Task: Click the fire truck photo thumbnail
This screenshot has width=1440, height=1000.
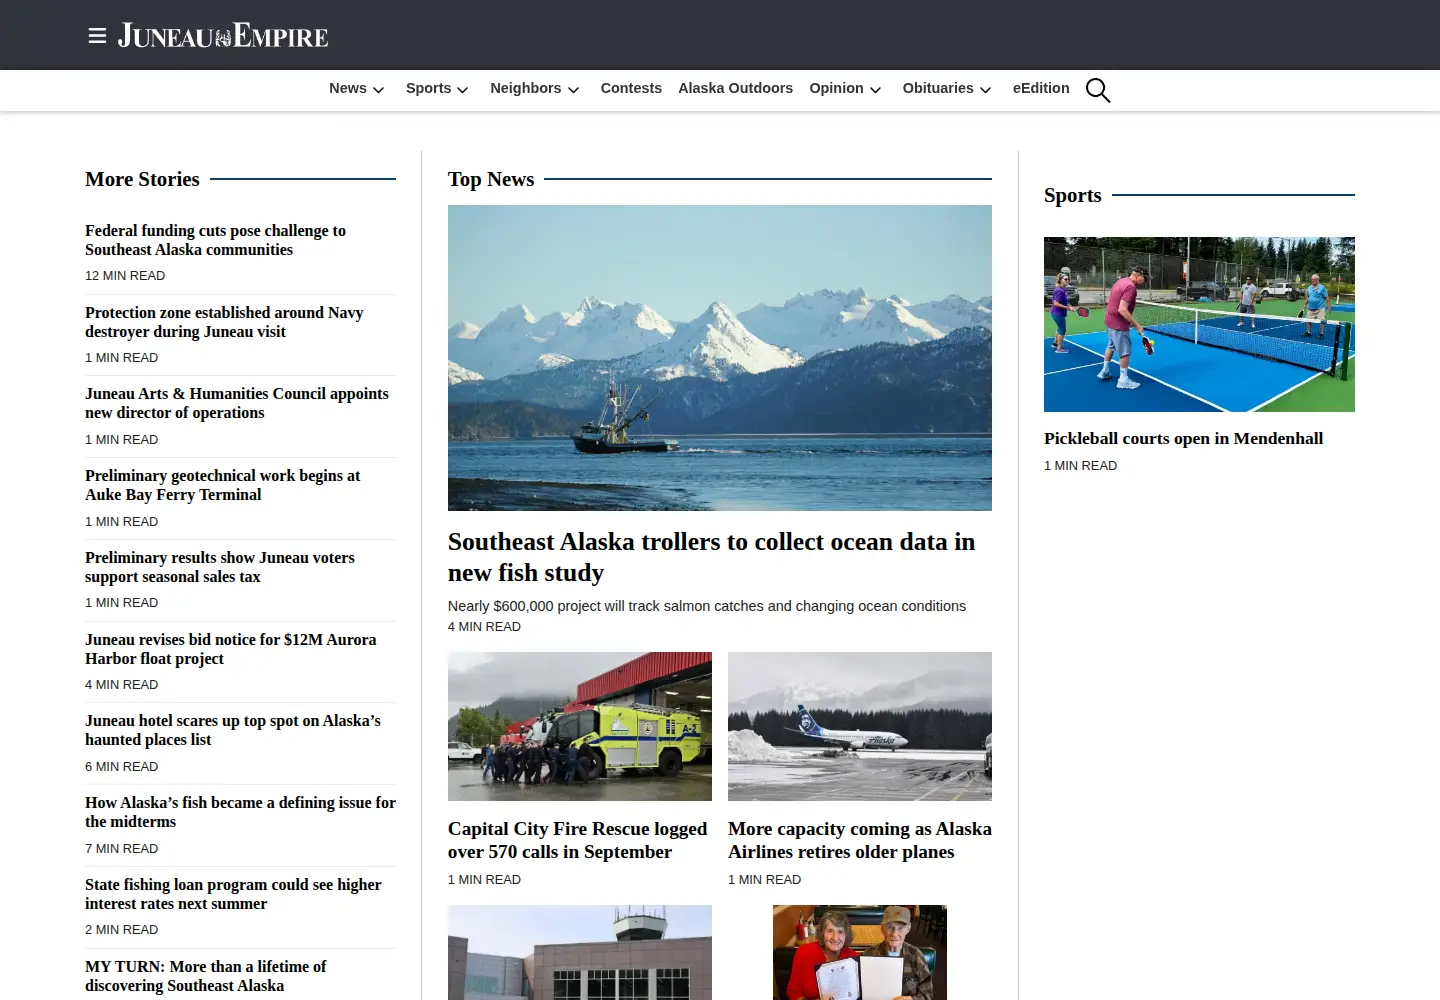Action: (x=580, y=726)
